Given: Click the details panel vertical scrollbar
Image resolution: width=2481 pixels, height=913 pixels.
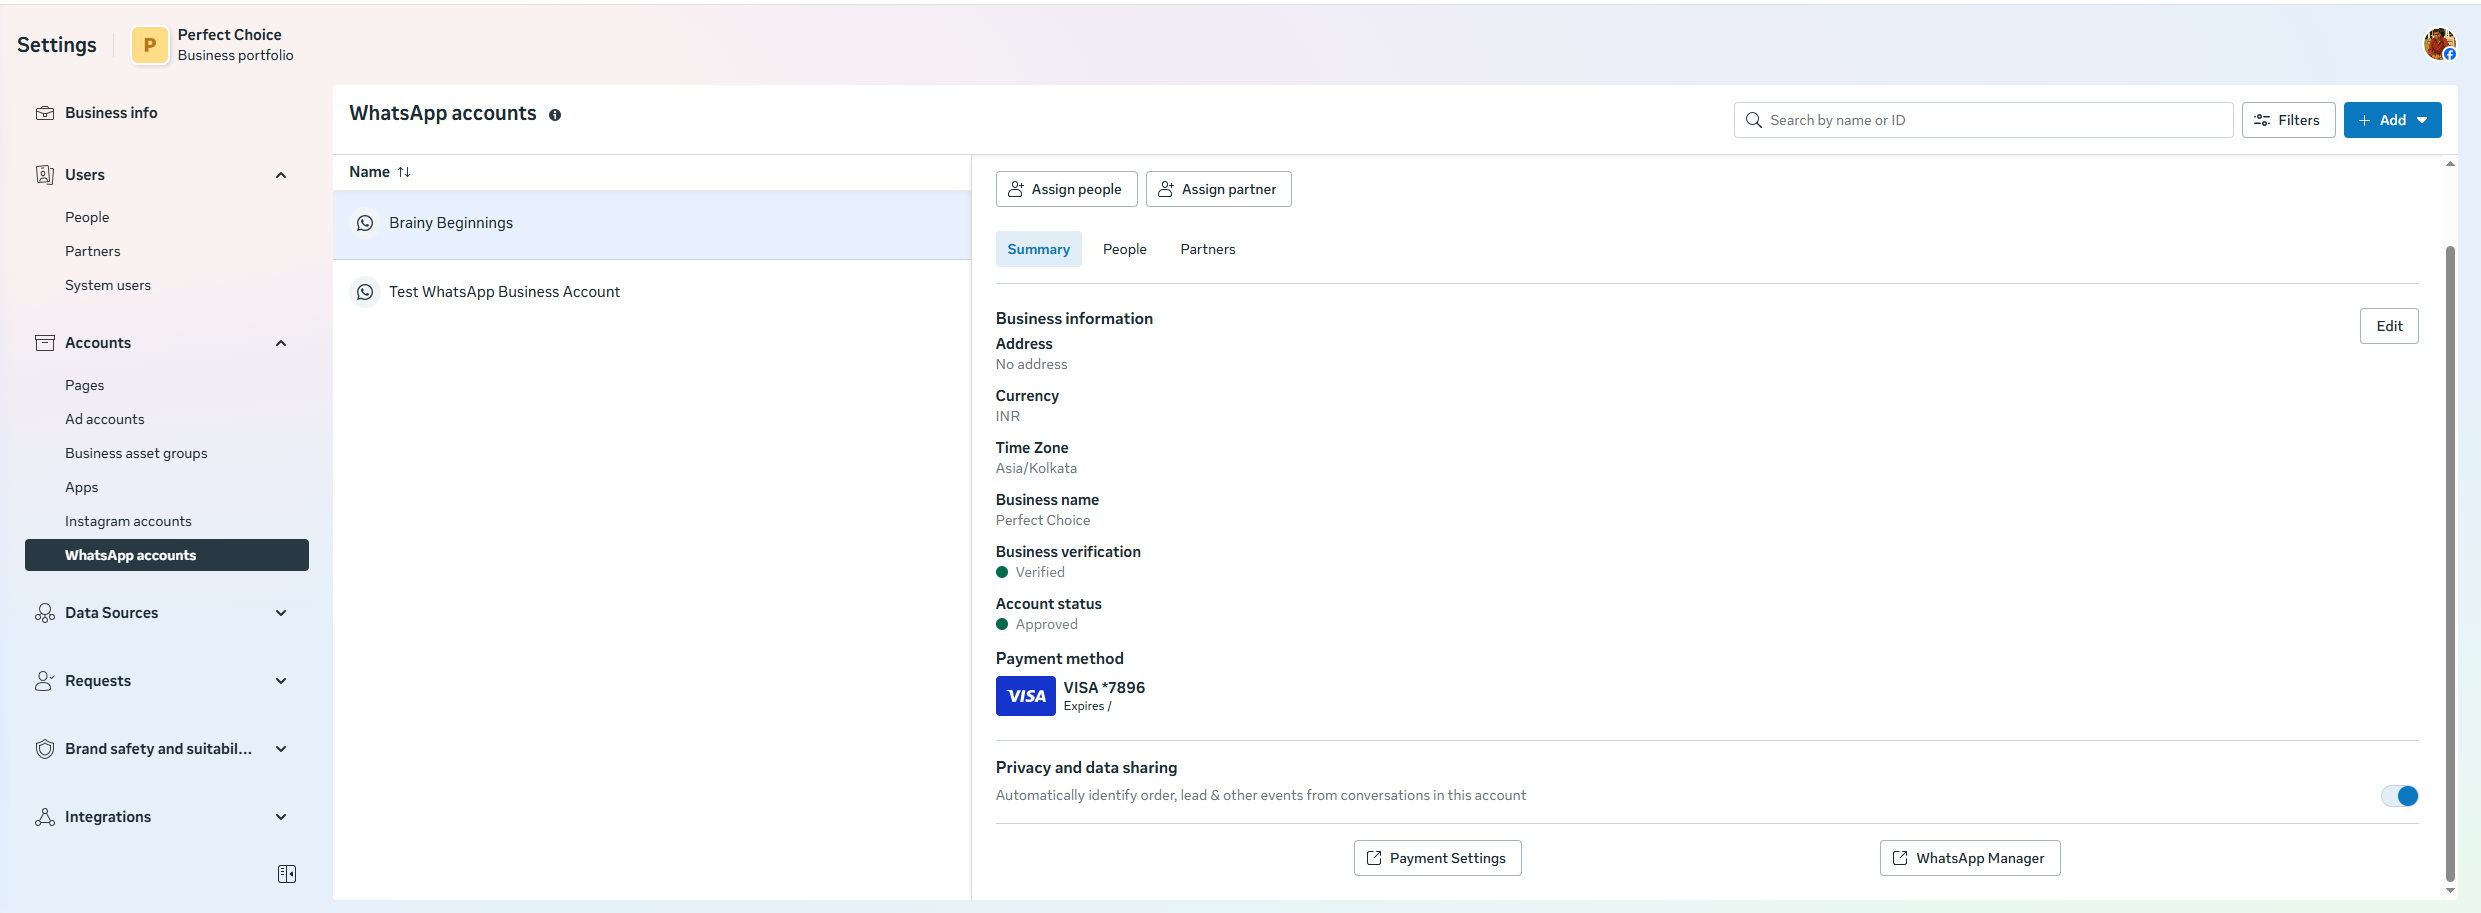Looking at the screenshot, I should 2450,565.
